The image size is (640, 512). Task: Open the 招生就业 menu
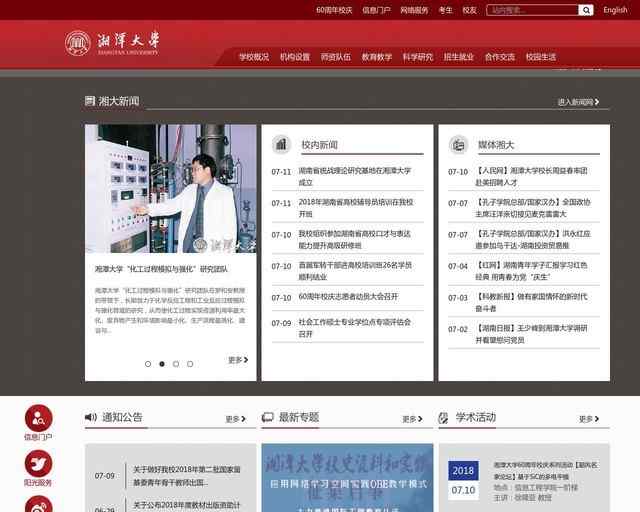pos(459,57)
